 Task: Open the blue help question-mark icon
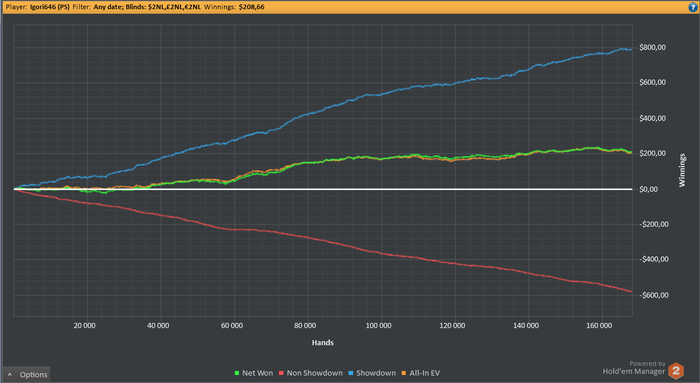coord(693,7)
